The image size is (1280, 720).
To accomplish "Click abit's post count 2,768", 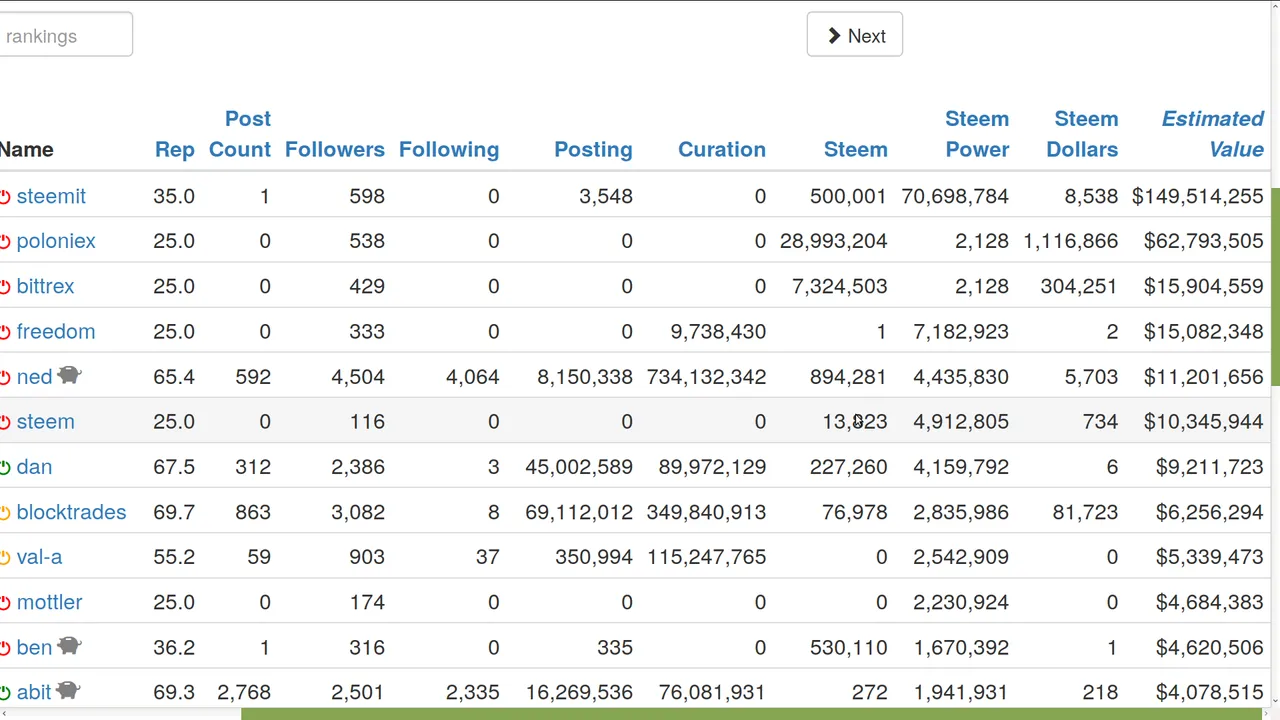I will coord(244,691).
